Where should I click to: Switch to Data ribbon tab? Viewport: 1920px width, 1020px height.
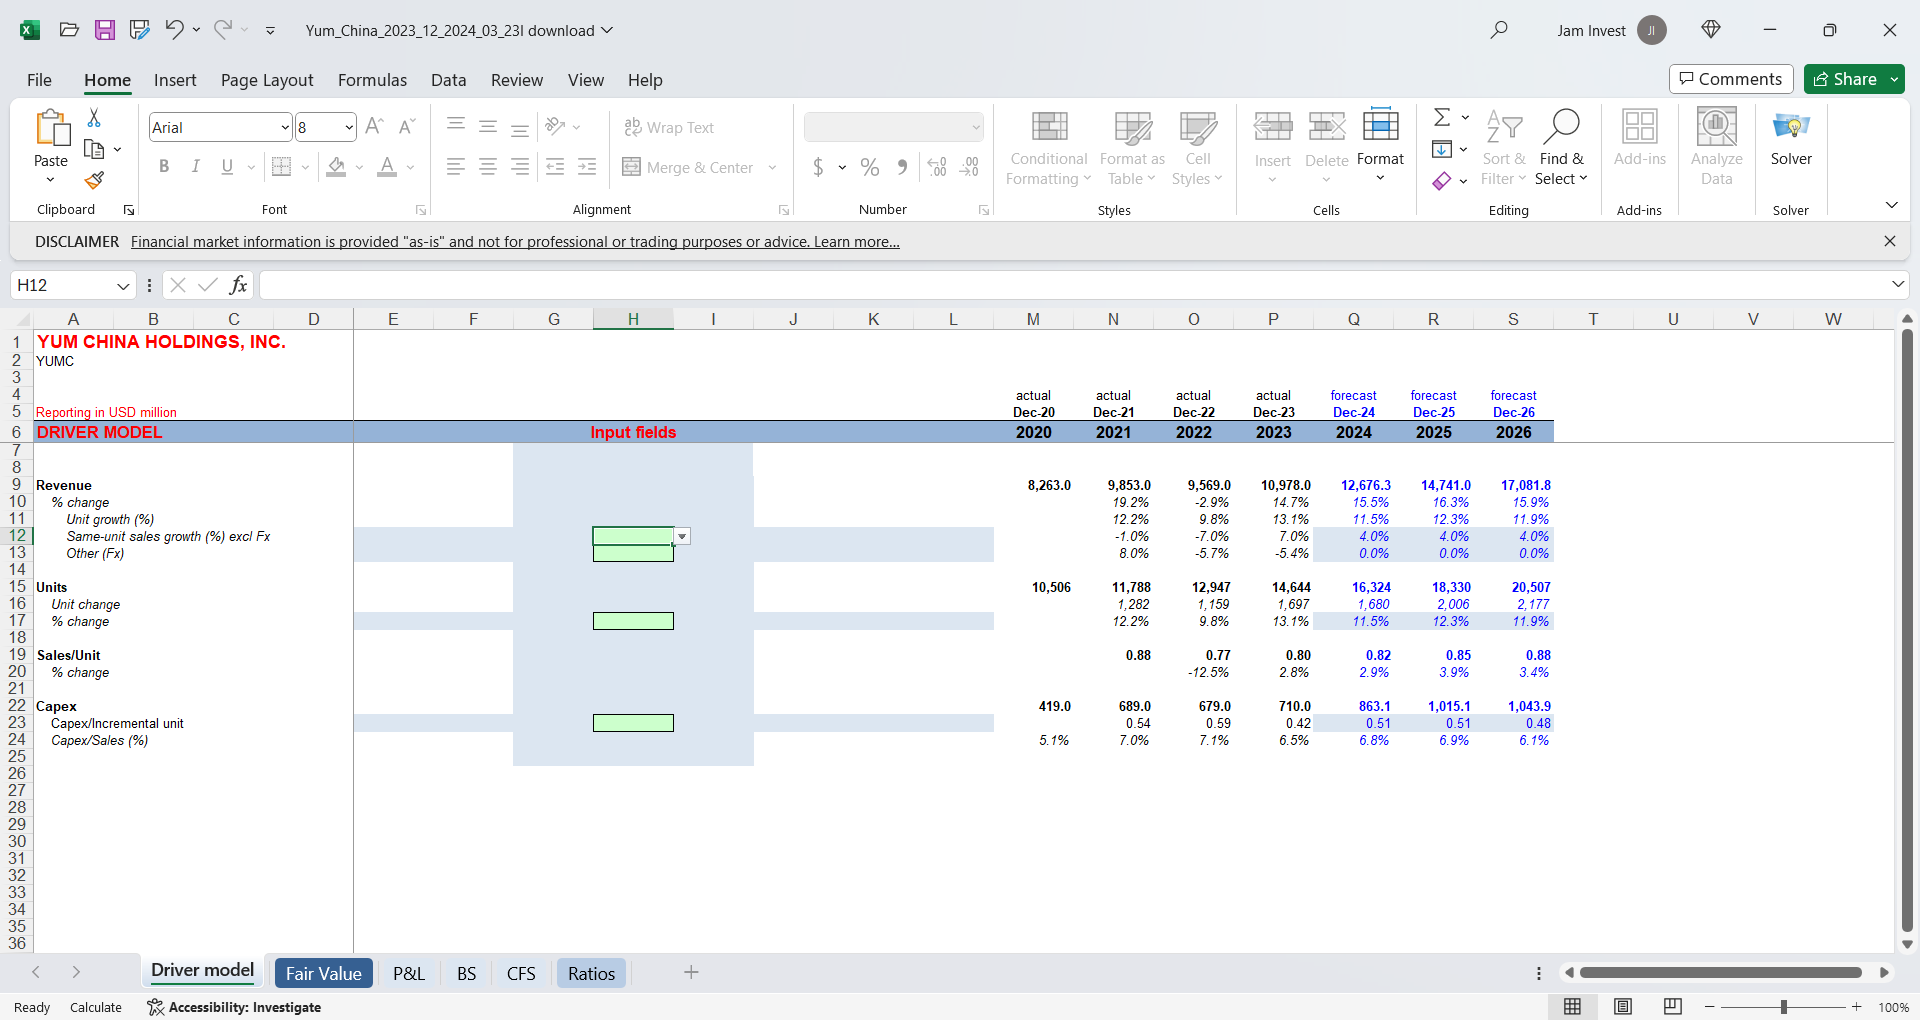pyautogui.click(x=448, y=80)
